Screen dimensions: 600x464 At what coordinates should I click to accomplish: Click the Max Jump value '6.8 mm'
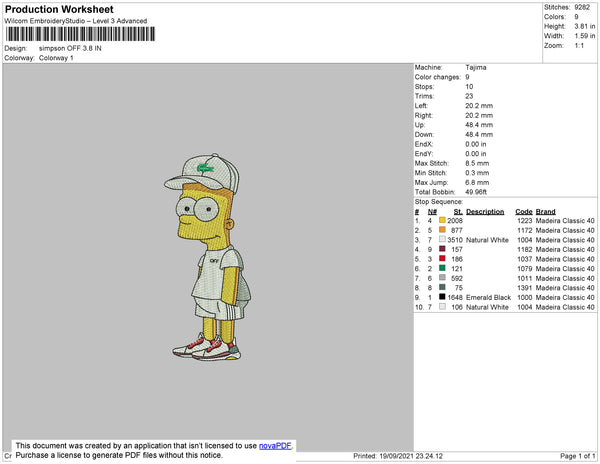point(477,182)
